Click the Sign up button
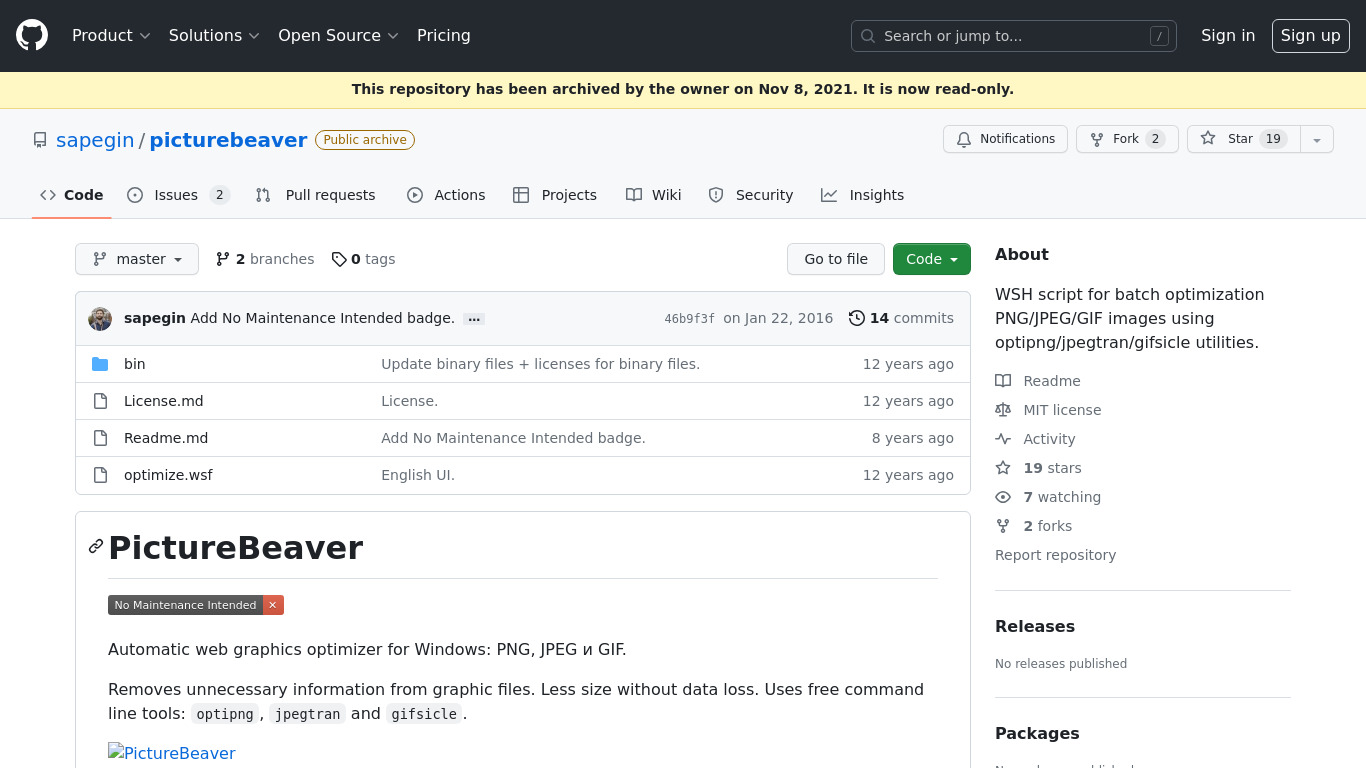 click(1311, 36)
